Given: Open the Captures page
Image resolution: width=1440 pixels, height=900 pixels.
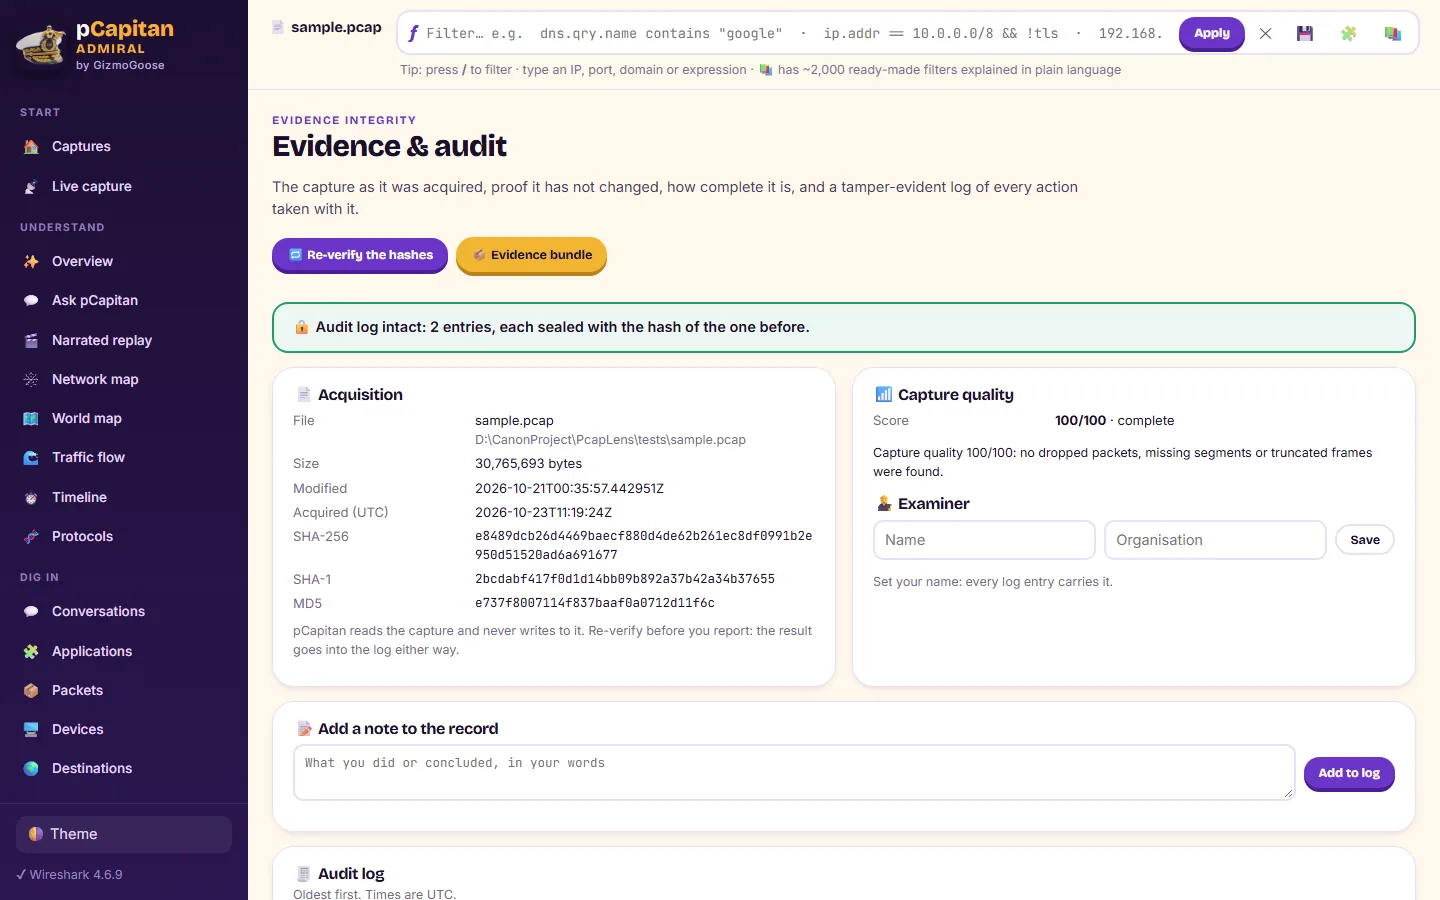Looking at the screenshot, I should pyautogui.click(x=124, y=147).
